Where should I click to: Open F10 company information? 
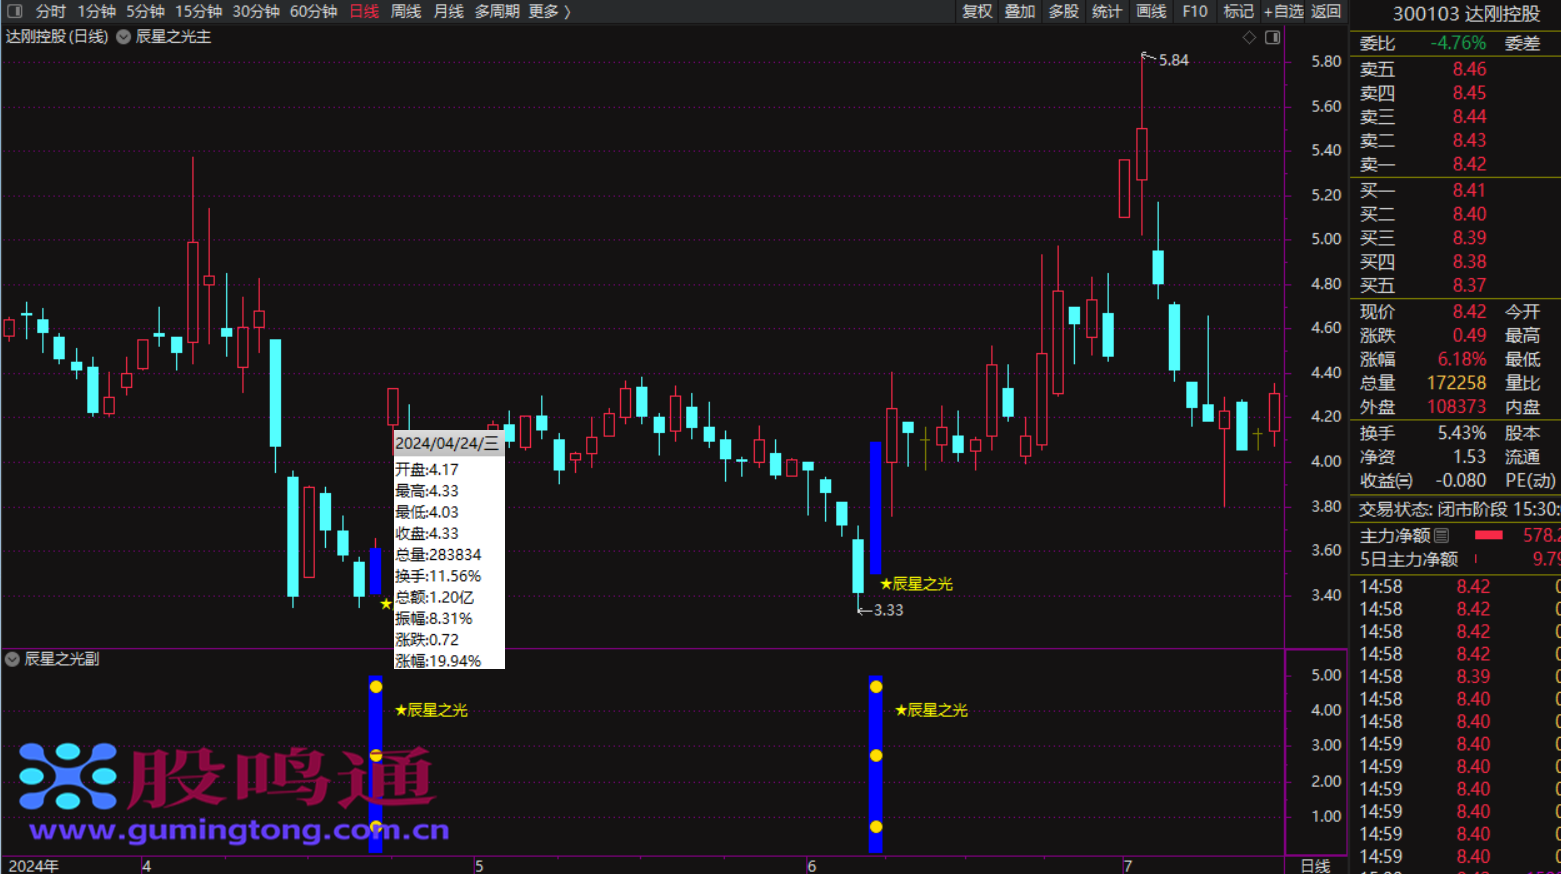pyautogui.click(x=1194, y=11)
